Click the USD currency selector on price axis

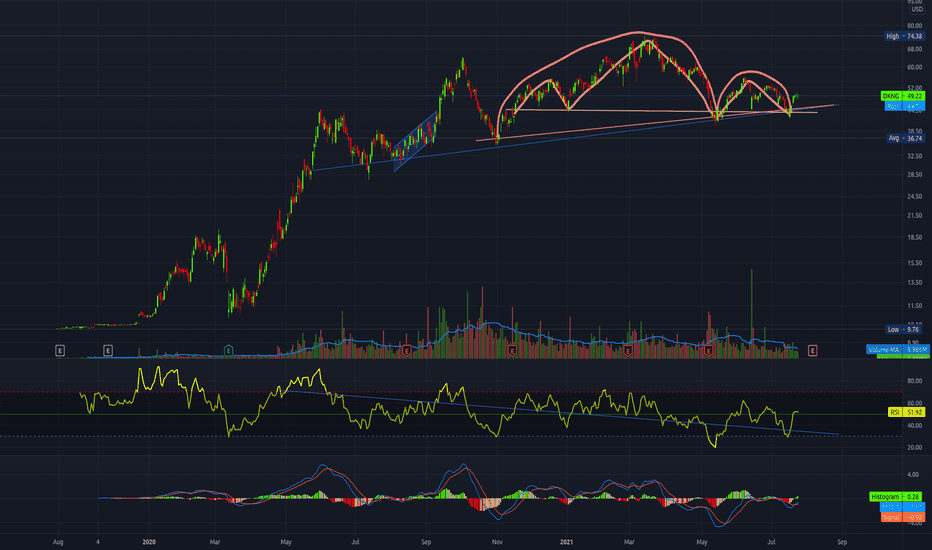pos(917,9)
